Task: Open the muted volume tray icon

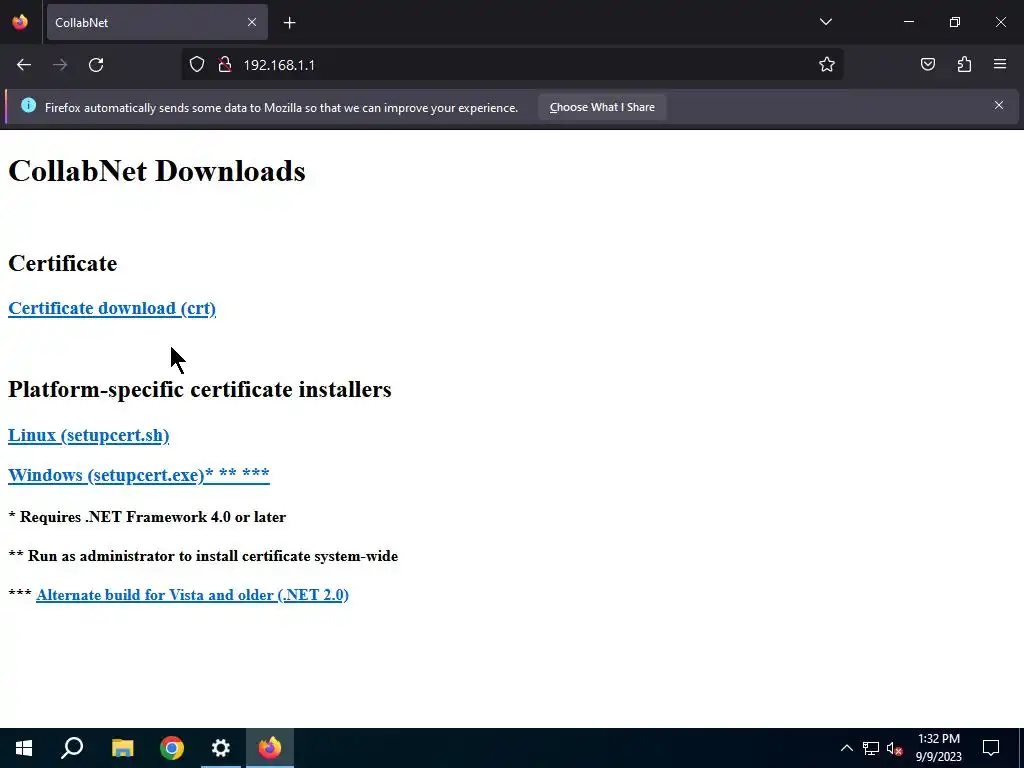Action: (x=894, y=748)
